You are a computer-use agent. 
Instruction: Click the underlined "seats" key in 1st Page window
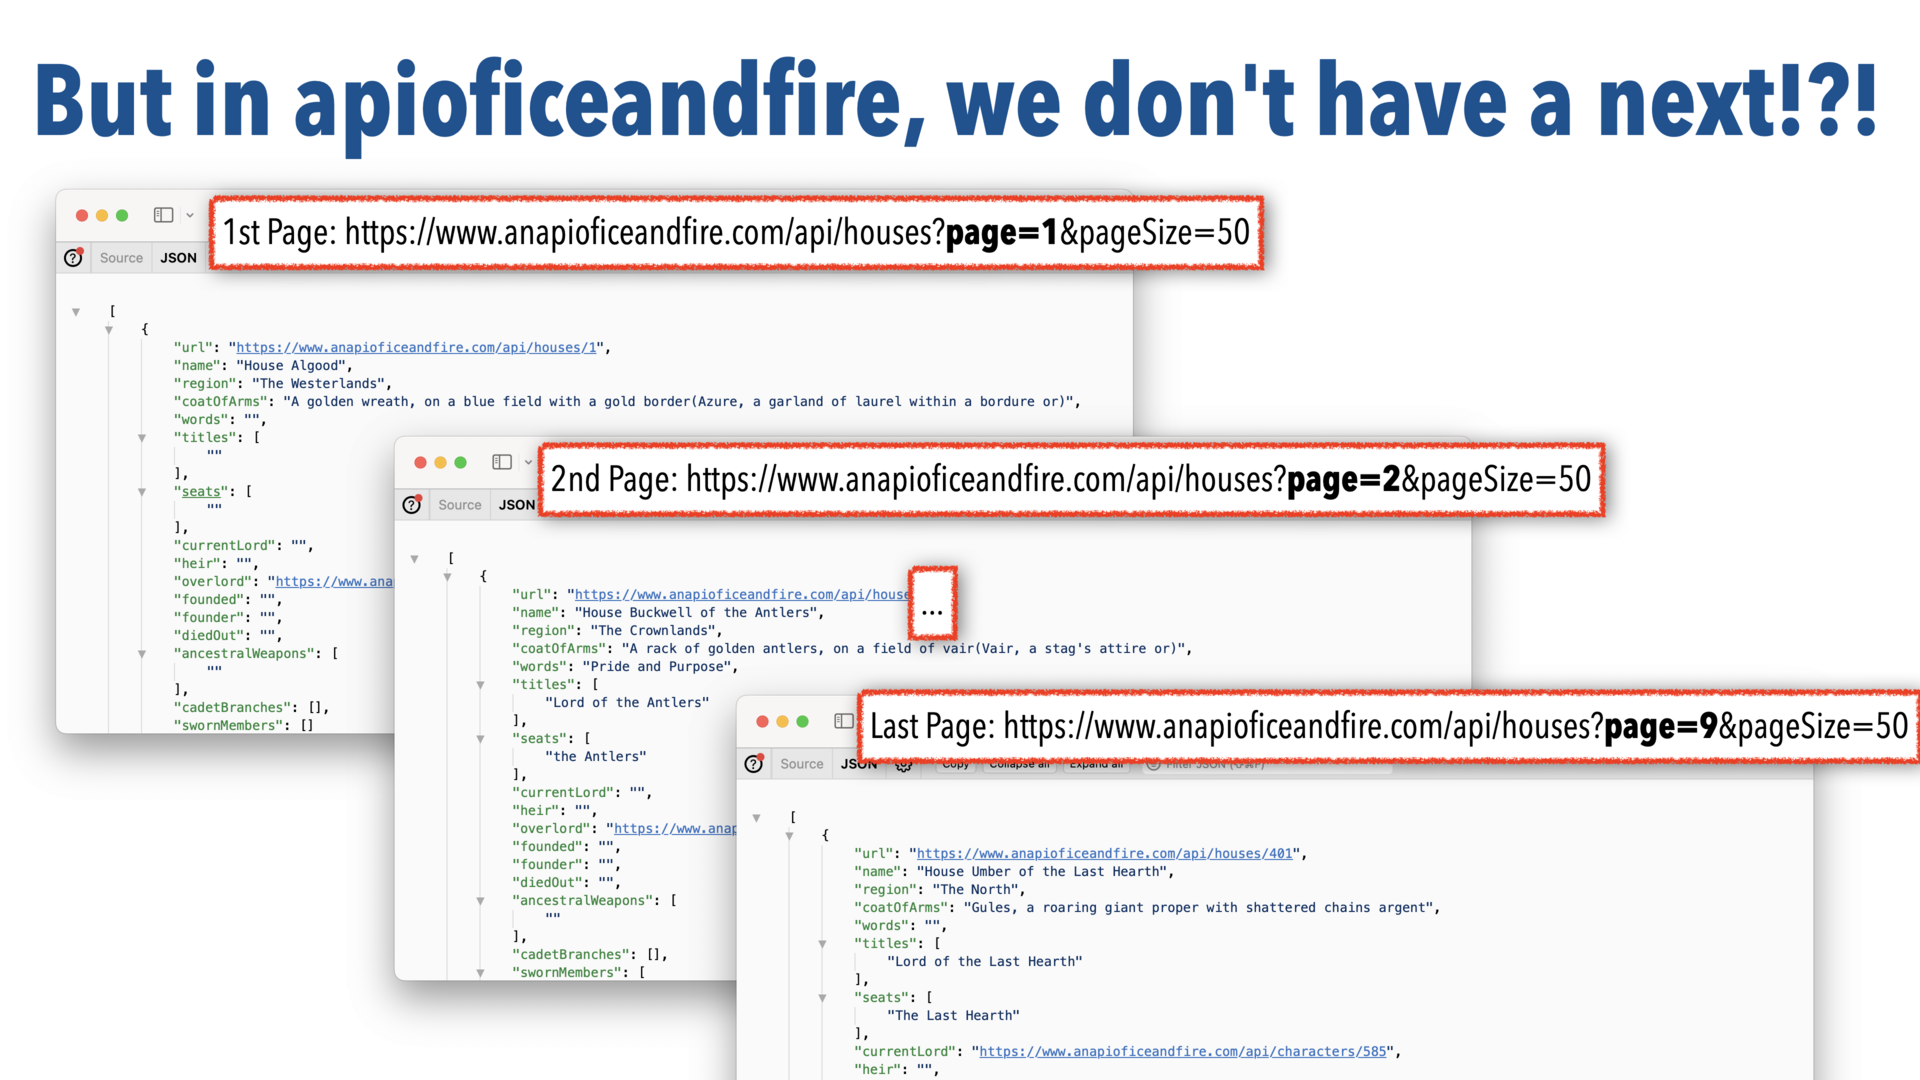(x=201, y=492)
